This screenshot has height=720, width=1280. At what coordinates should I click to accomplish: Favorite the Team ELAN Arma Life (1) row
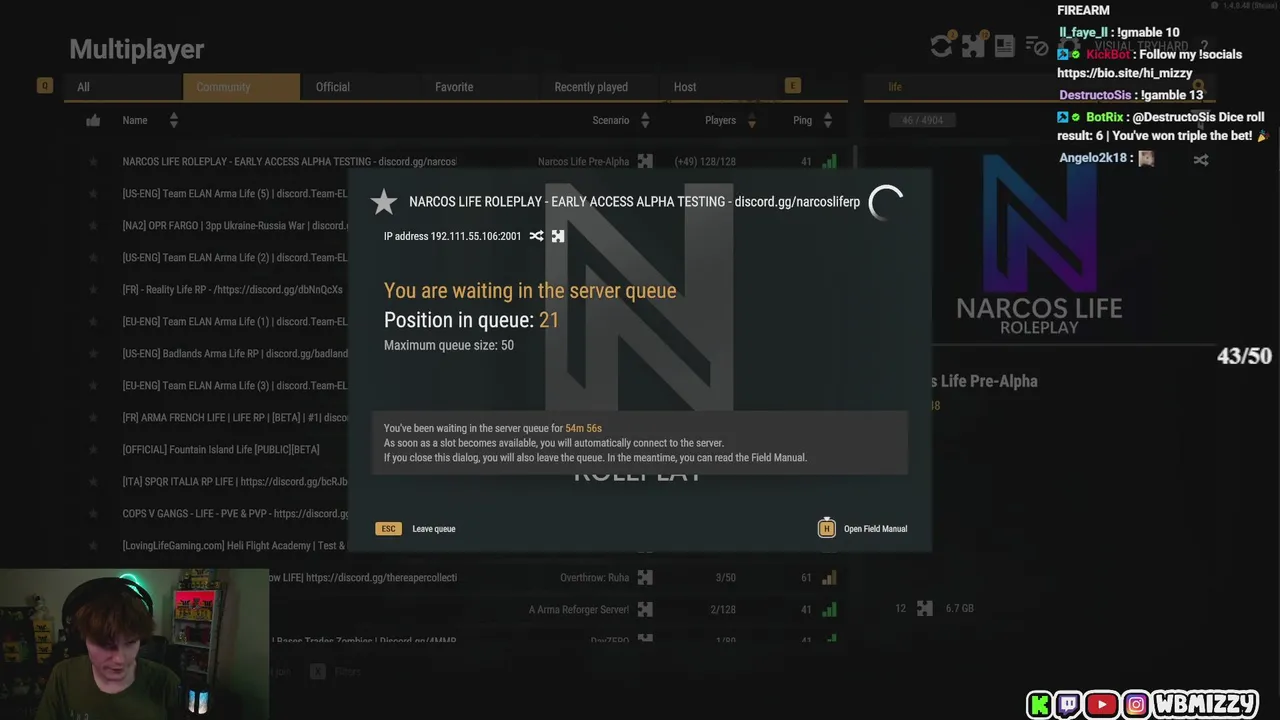[x=93, y=322]
